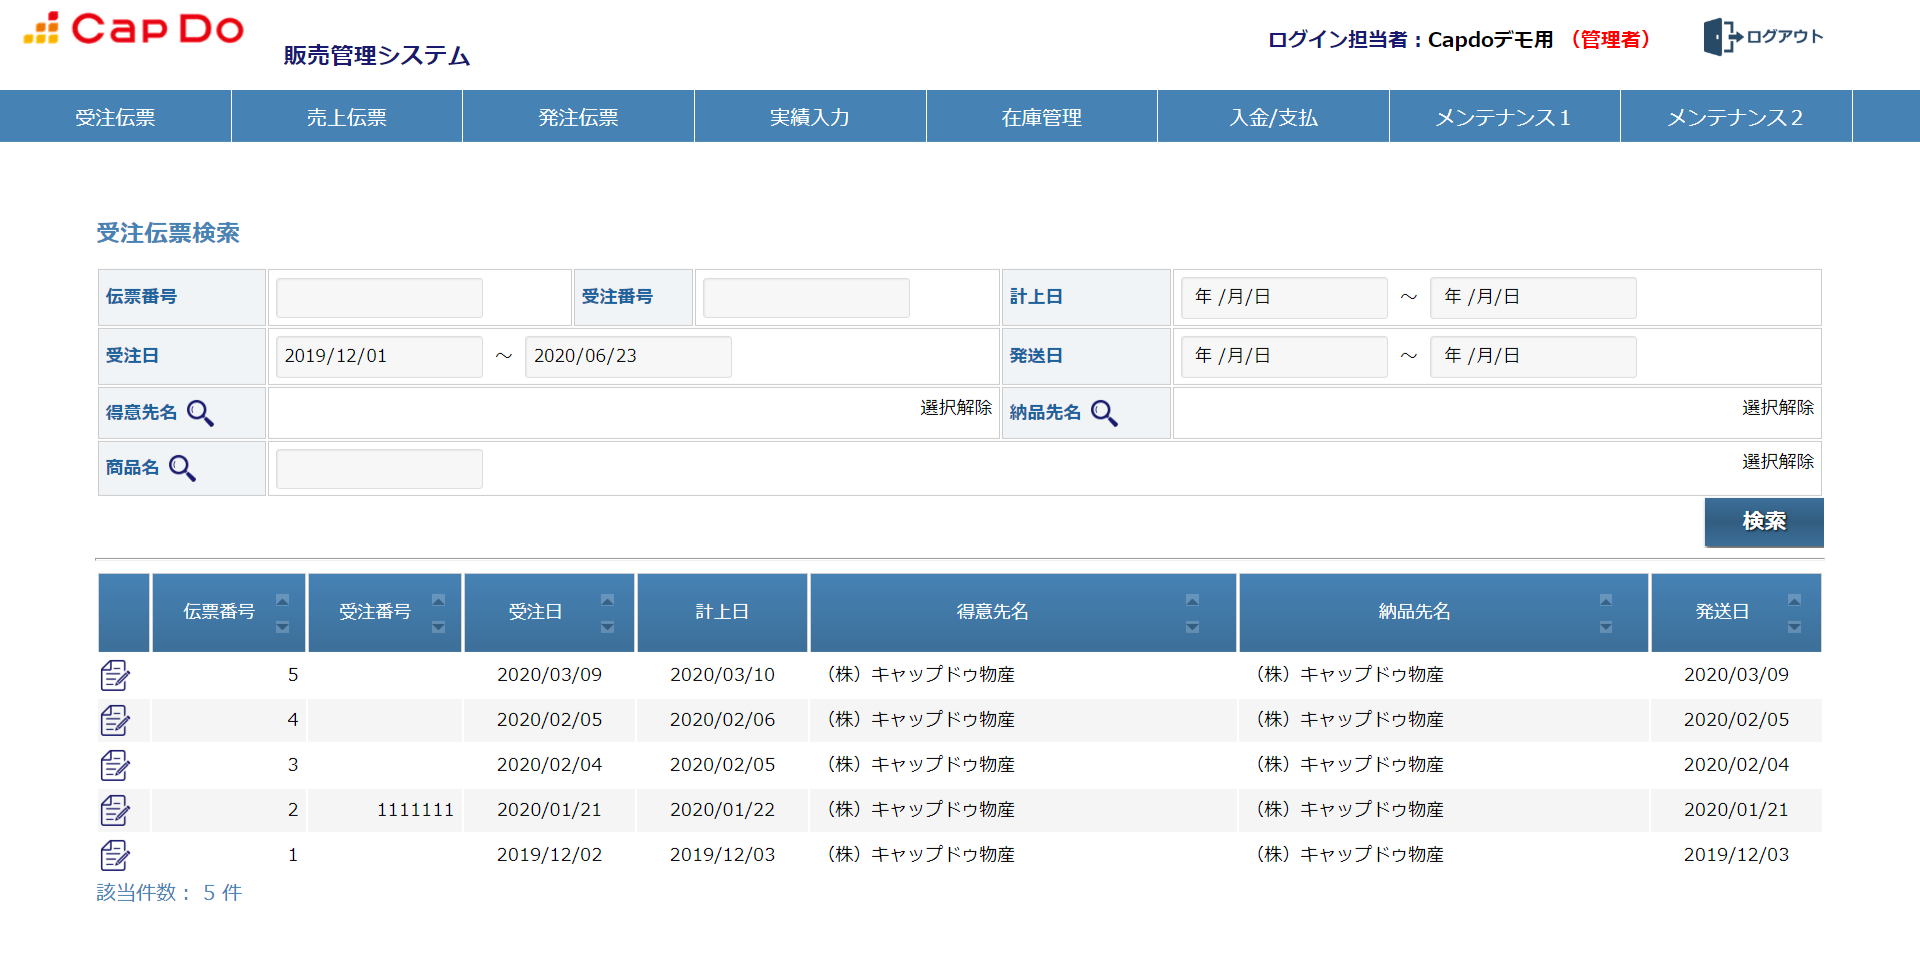
Task: Open edit icon for slip number 5
Action: 115,675
